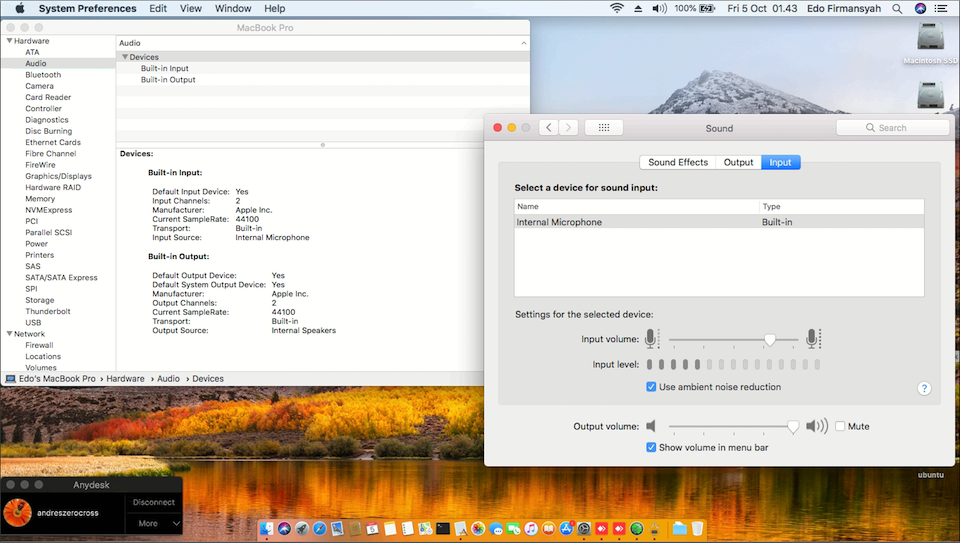Open Notification Center list icon

(941, 9)
